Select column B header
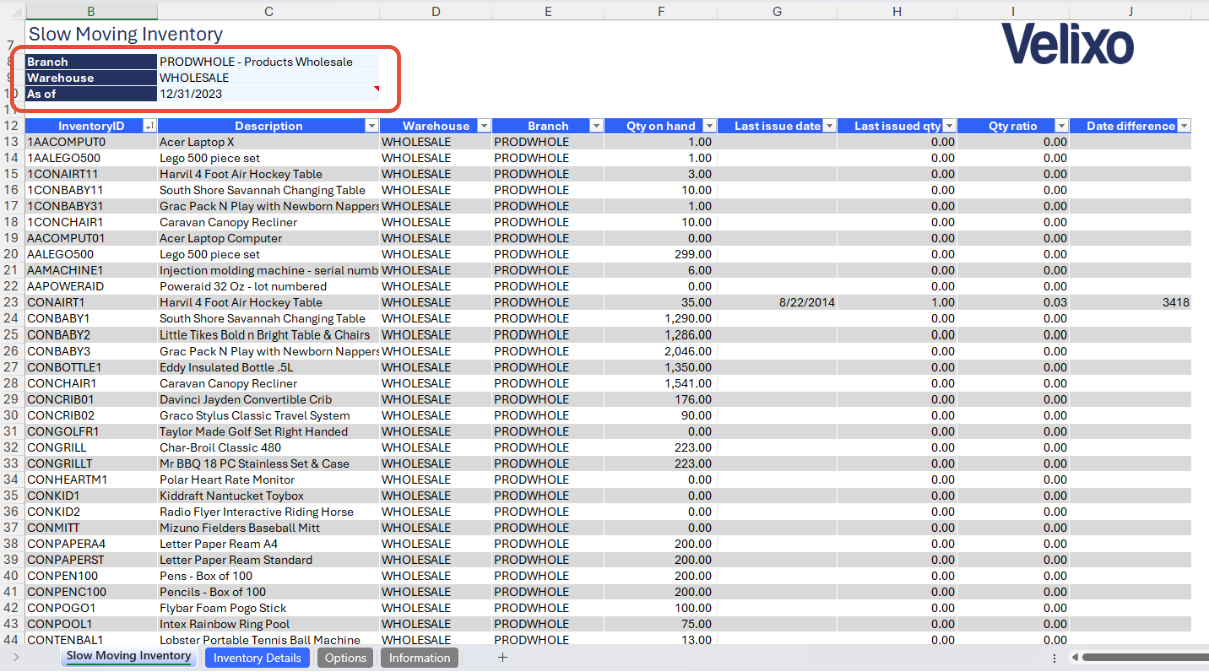 (x=91, y=11)
